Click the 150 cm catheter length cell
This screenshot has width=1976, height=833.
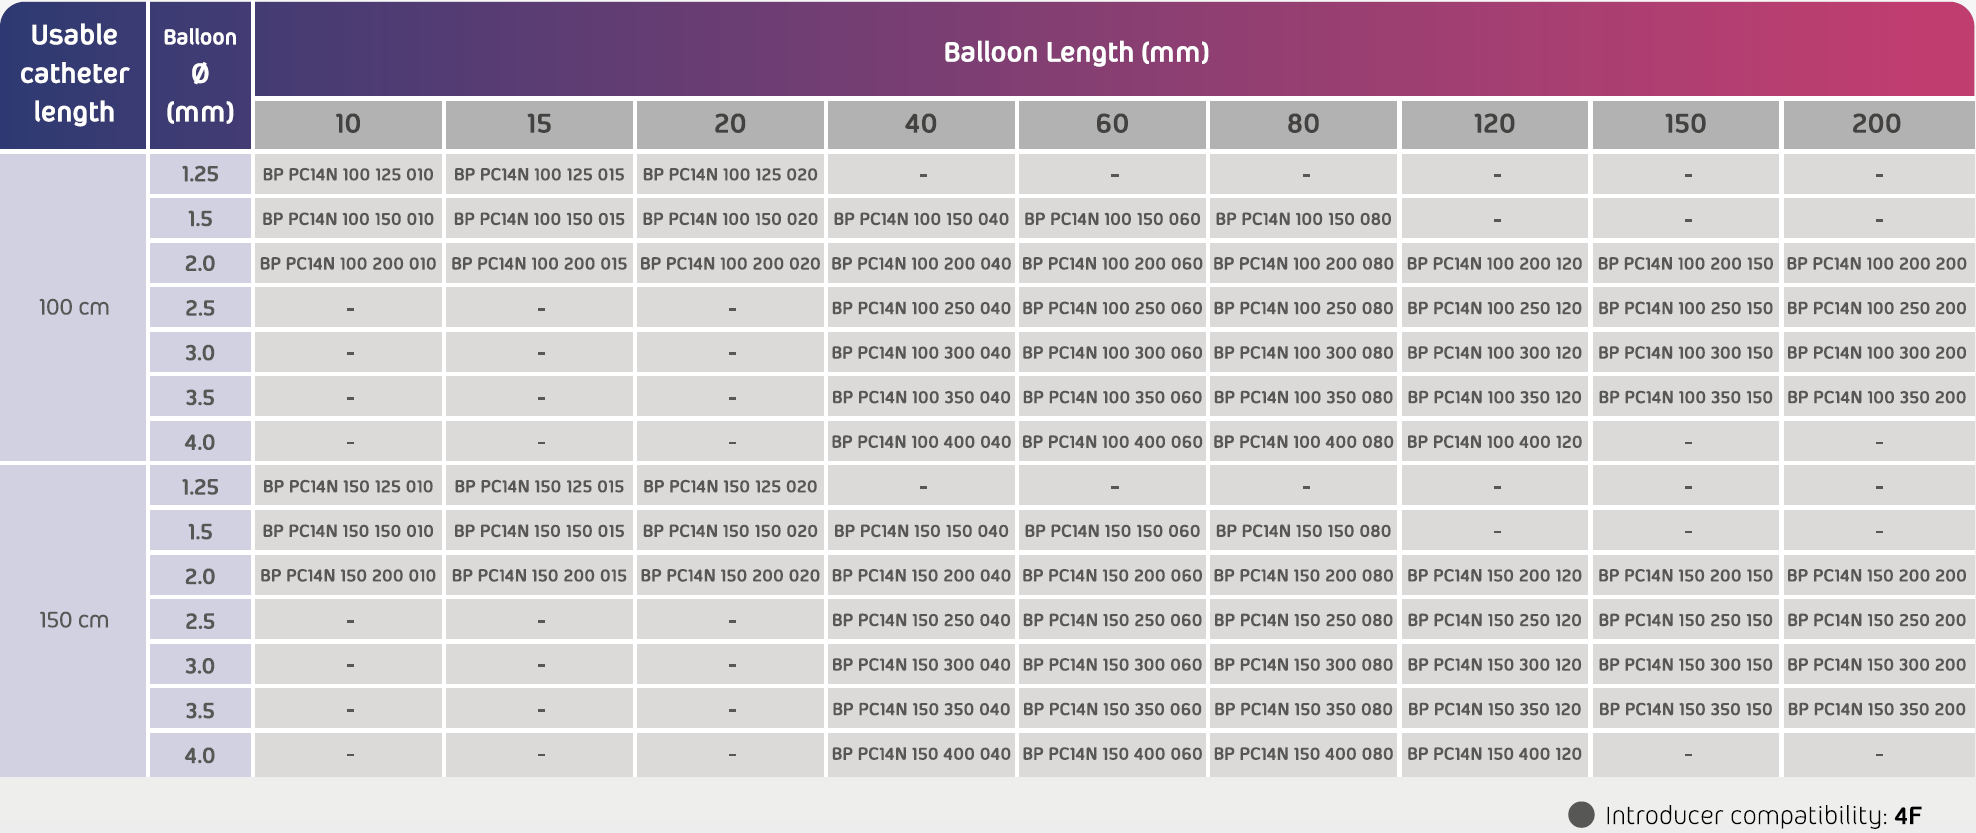pos(74,620)
